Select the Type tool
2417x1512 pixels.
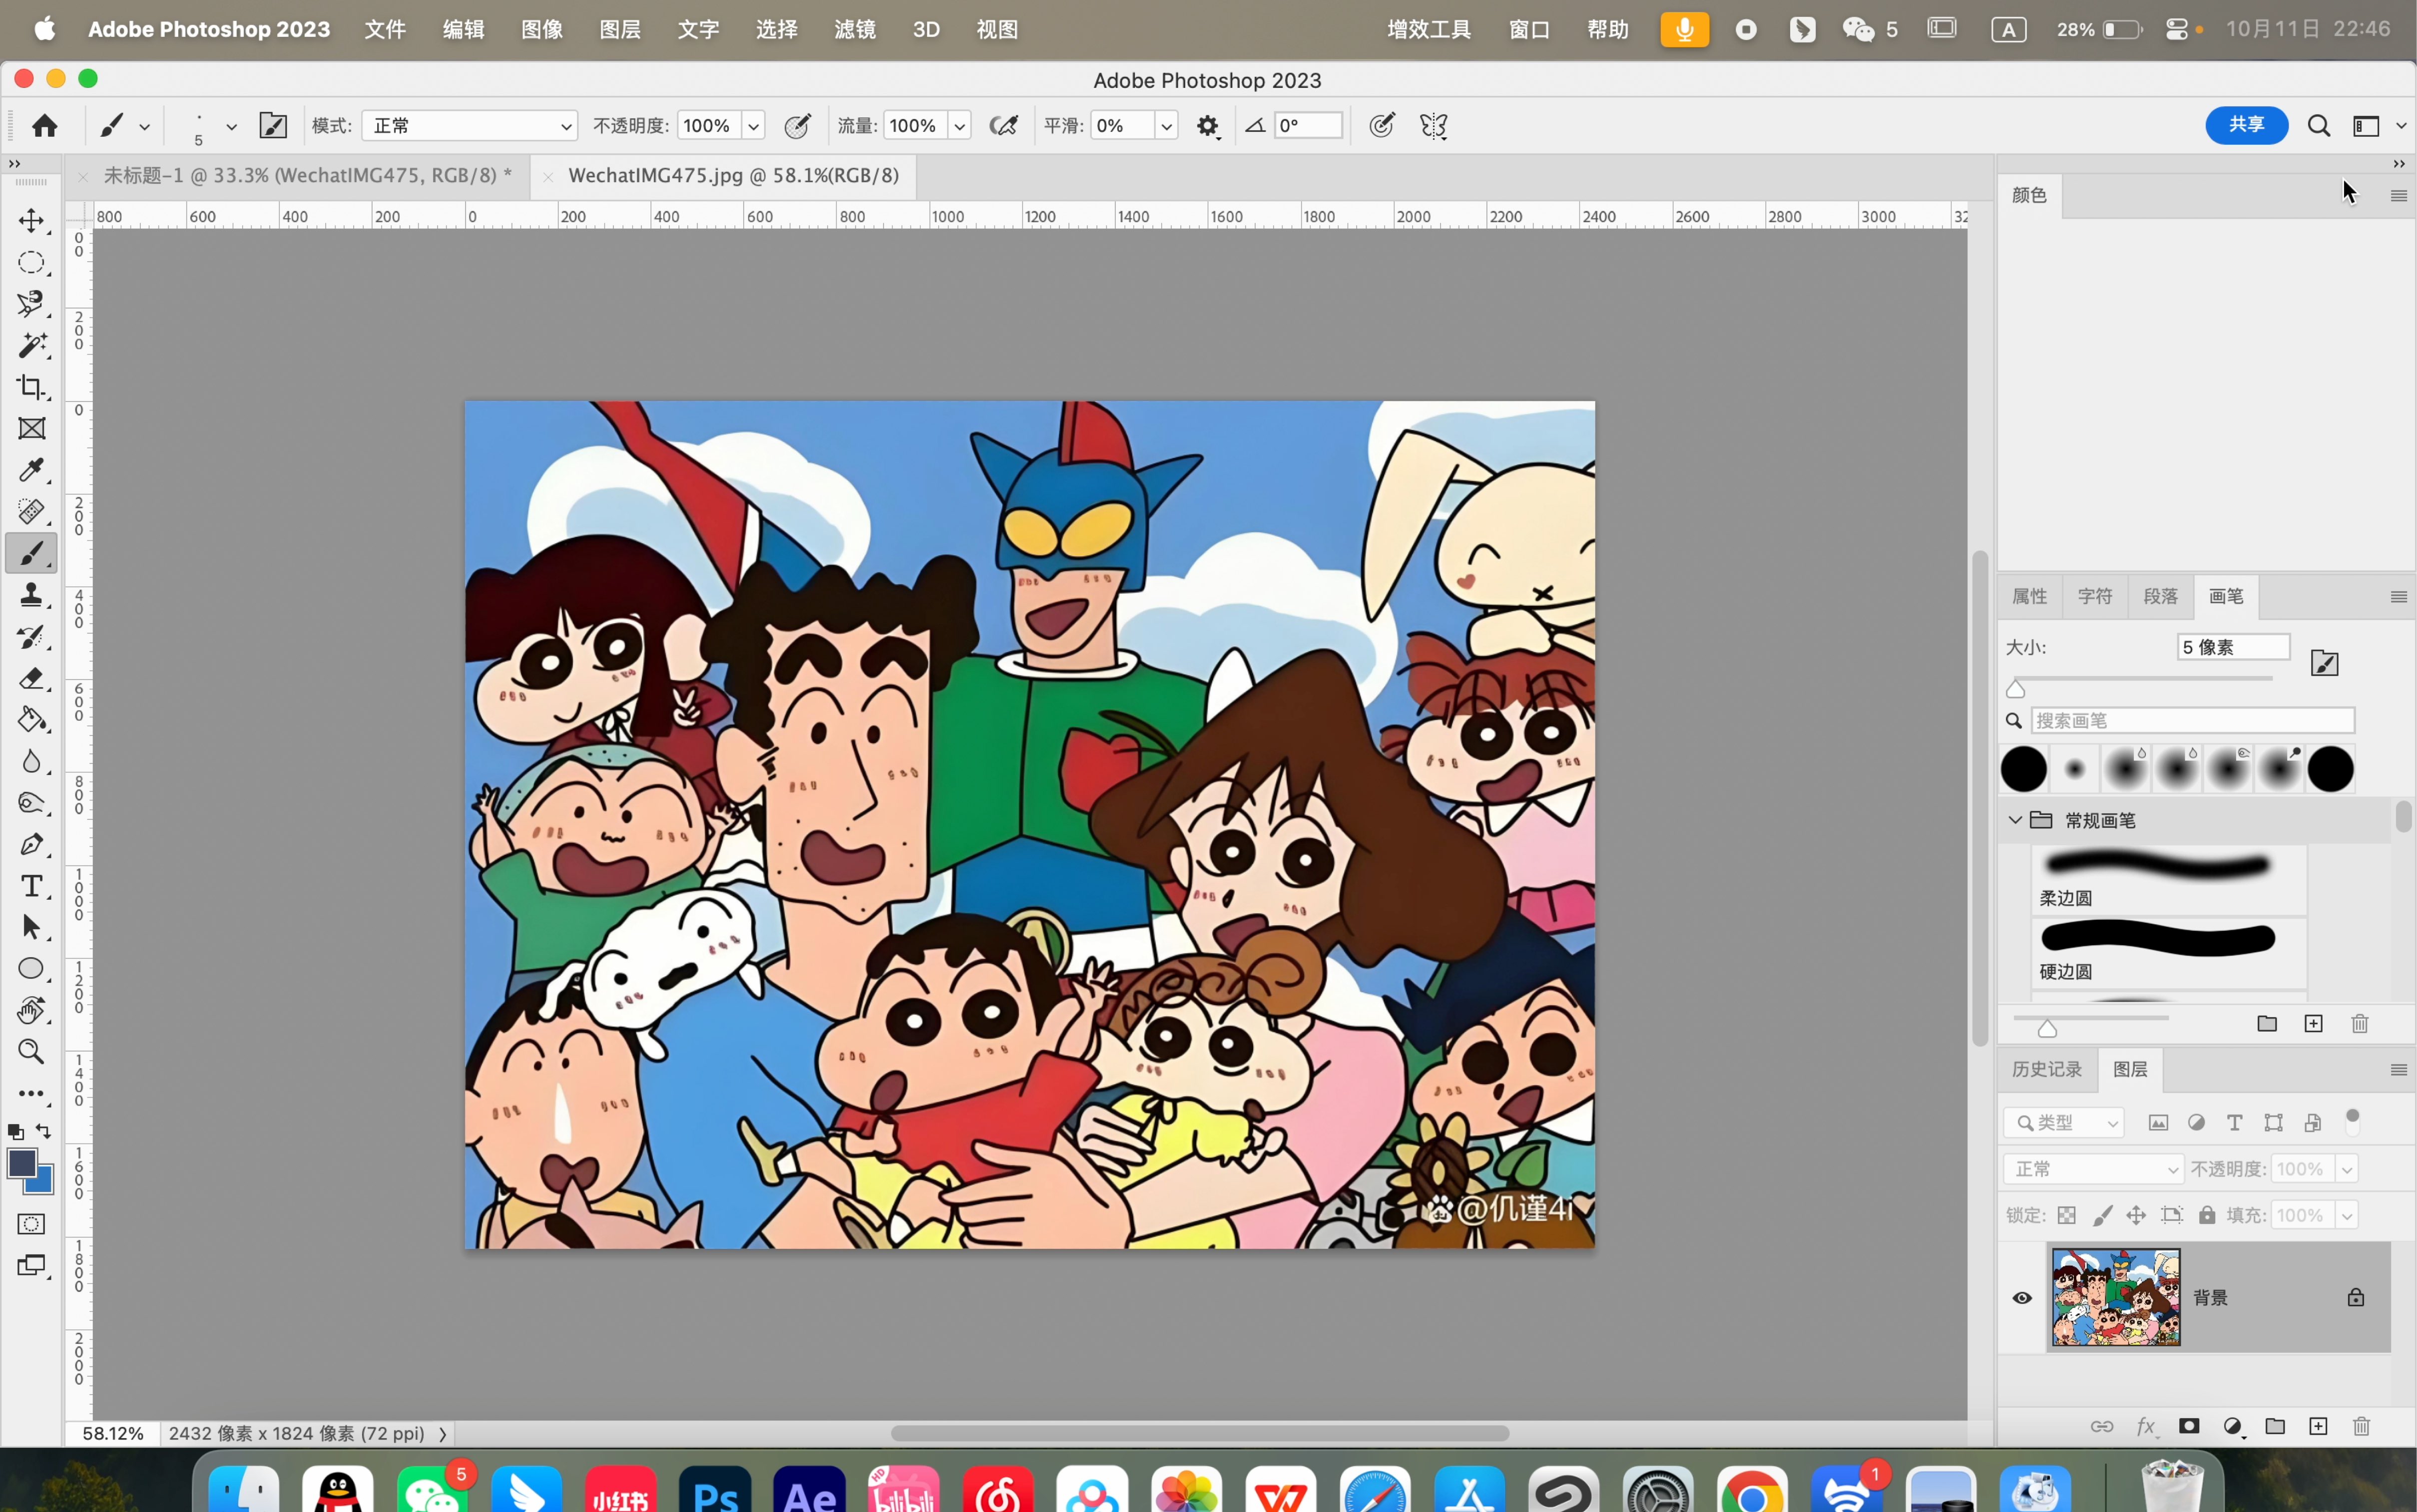click(31, 886)
